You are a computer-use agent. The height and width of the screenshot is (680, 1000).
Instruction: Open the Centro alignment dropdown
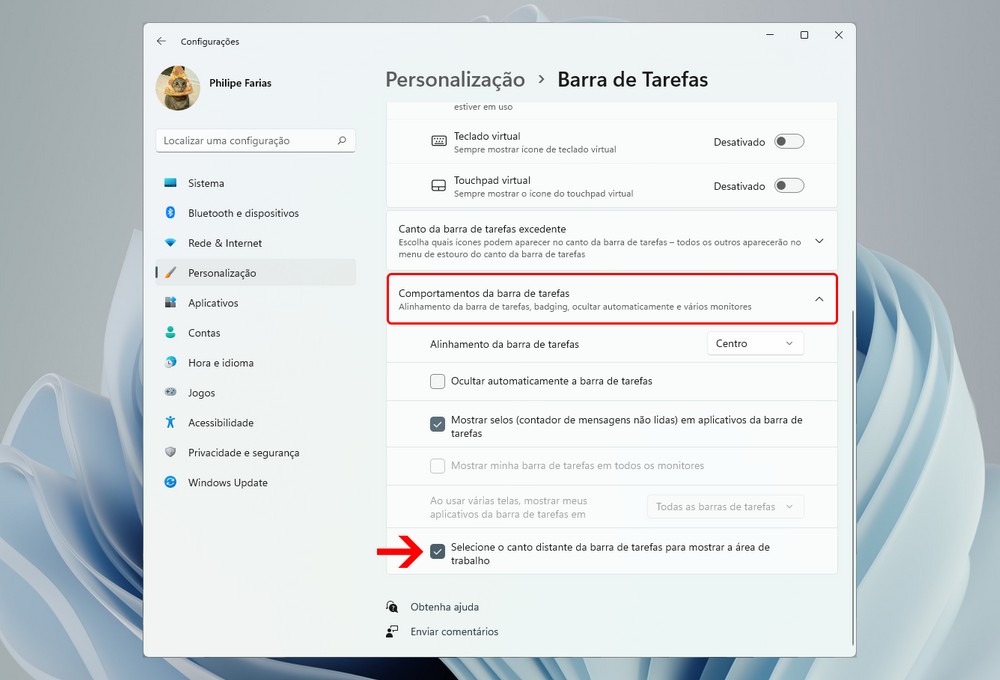[x=754, y=344]
